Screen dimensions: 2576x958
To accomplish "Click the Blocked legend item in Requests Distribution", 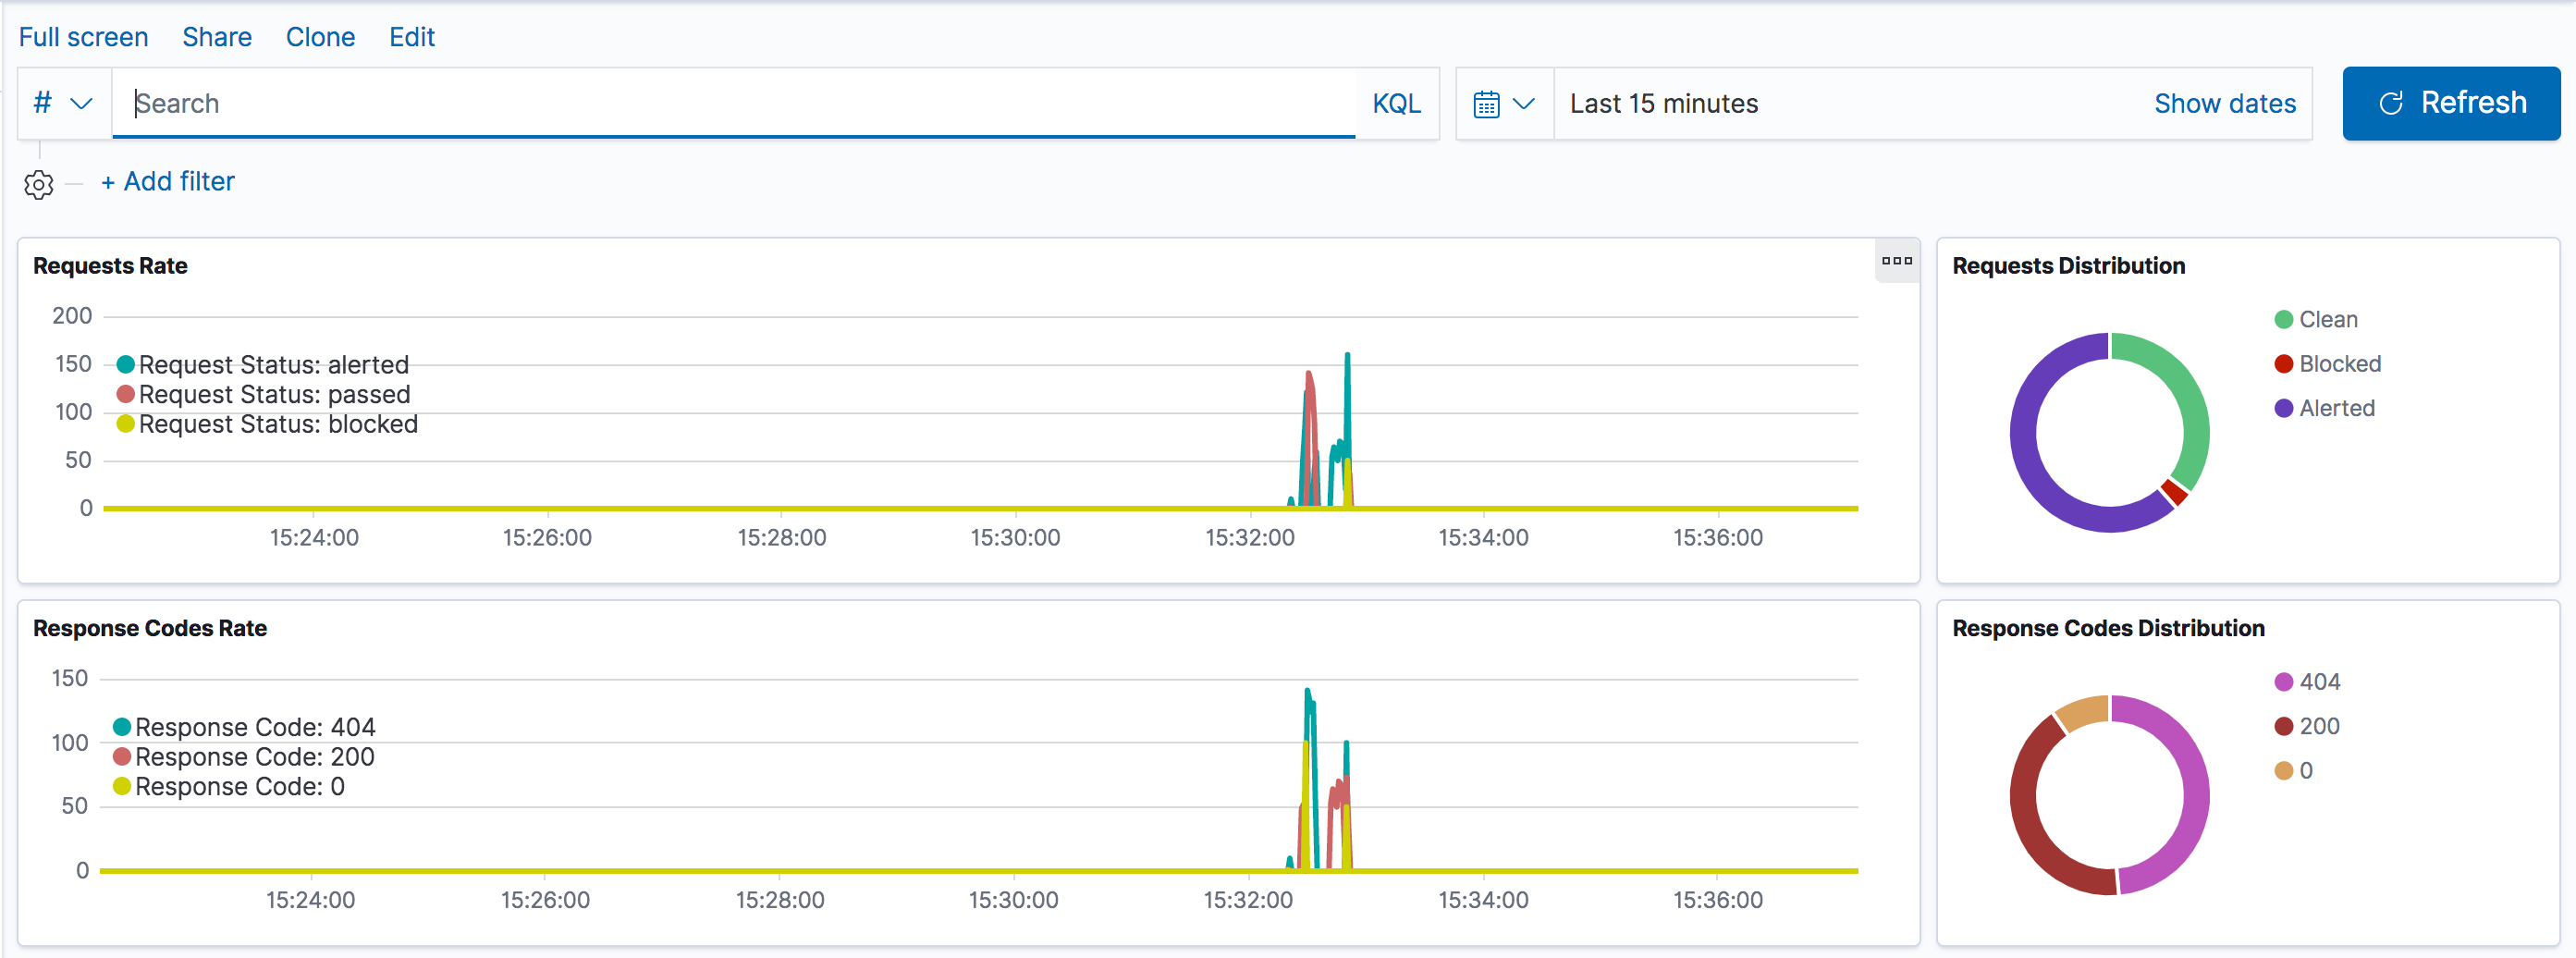I will pyautogui.click(x=2339, y=364).
